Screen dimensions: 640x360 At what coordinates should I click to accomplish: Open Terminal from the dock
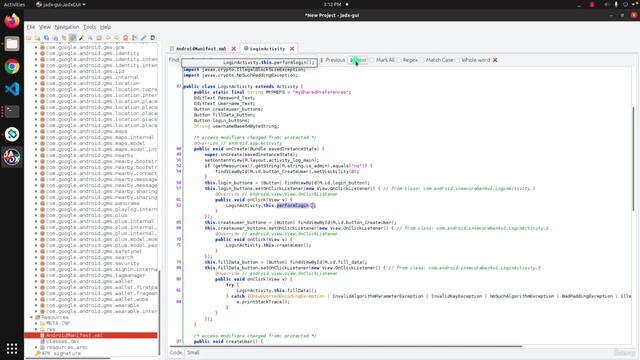(x=12, y=111)
